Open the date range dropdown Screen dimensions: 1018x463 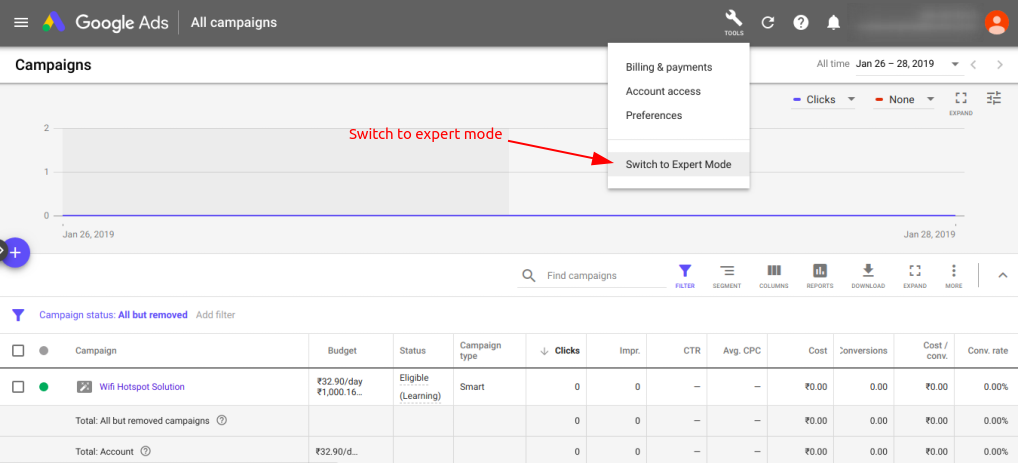(908, 64)
